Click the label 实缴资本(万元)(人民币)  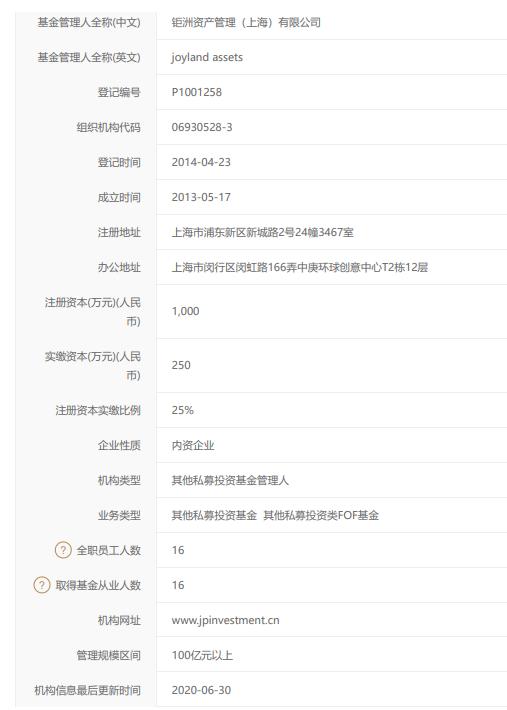pyautogui.click(x=92, y=365)
